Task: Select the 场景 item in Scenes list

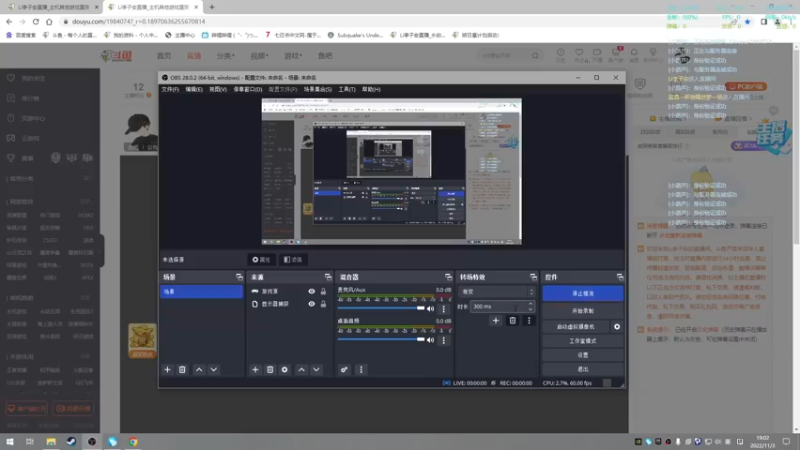Action: click(201, 291)
